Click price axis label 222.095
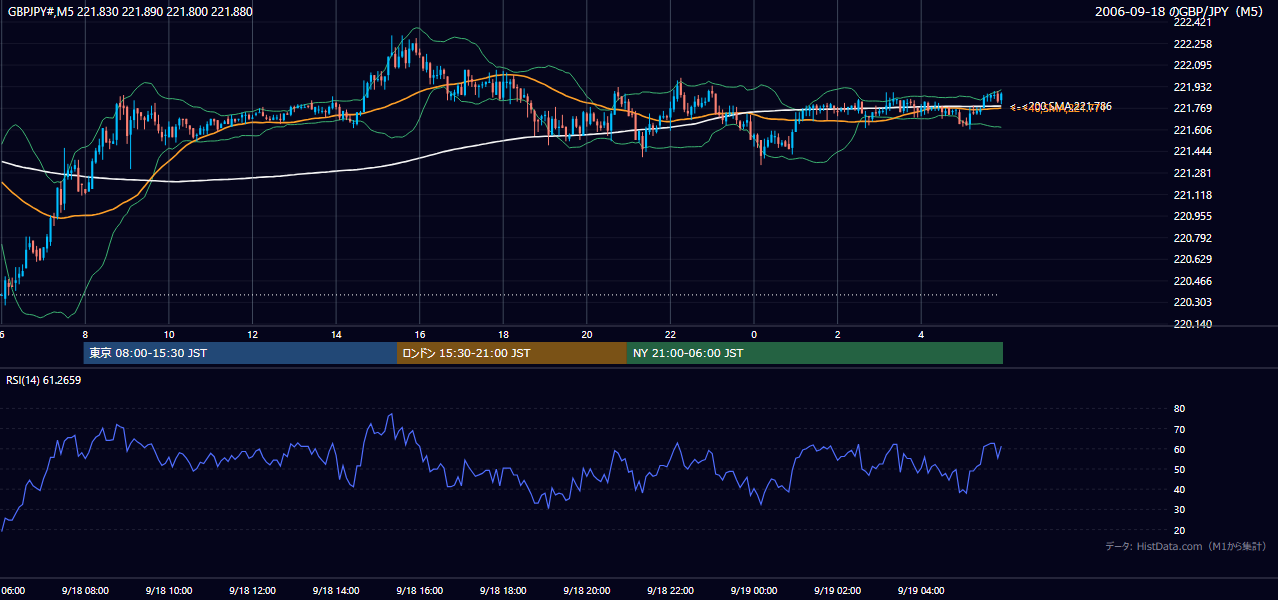Viewport: 1278px width, 600px height. pos(1193,65)
